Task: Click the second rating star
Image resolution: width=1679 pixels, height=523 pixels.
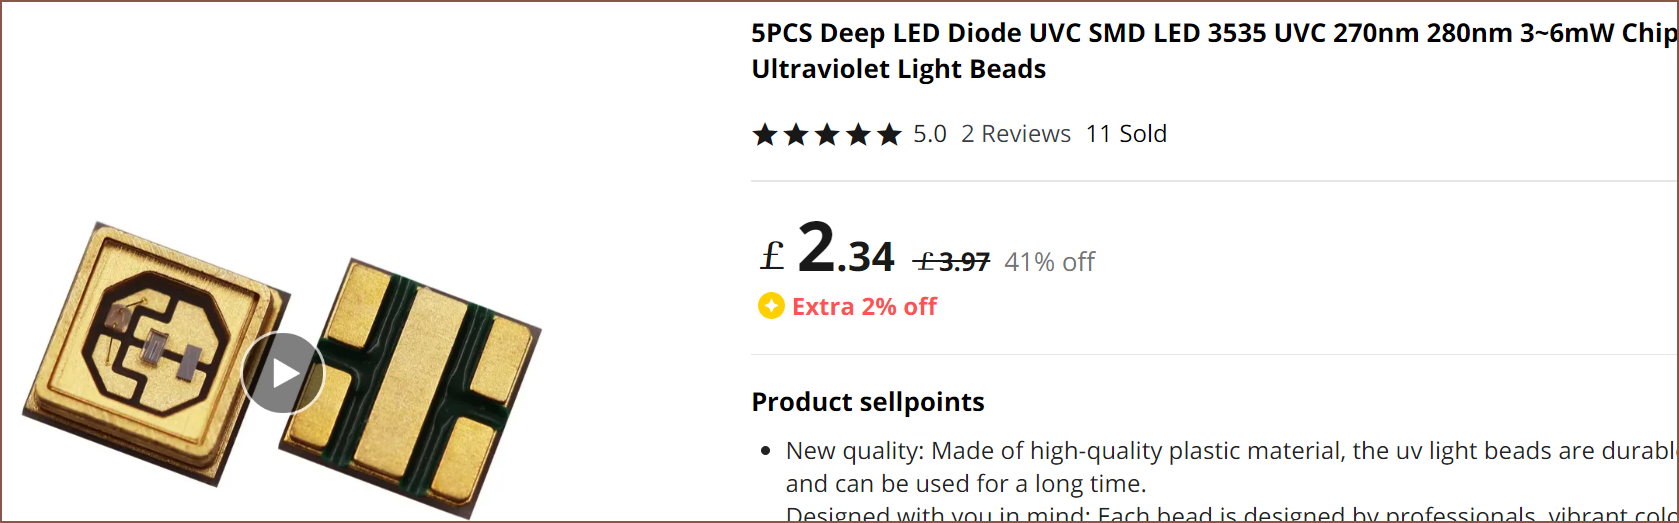Action: [x=796, y=134]
